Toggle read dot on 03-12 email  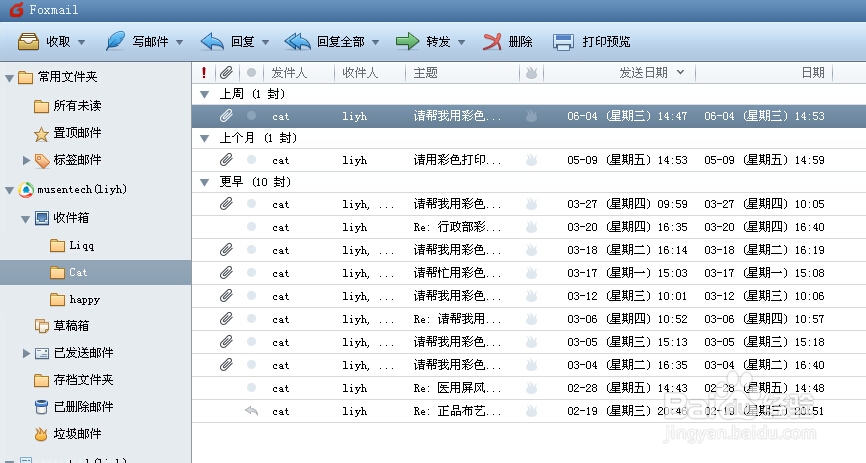pyautogui.click(x=251, y=296)
